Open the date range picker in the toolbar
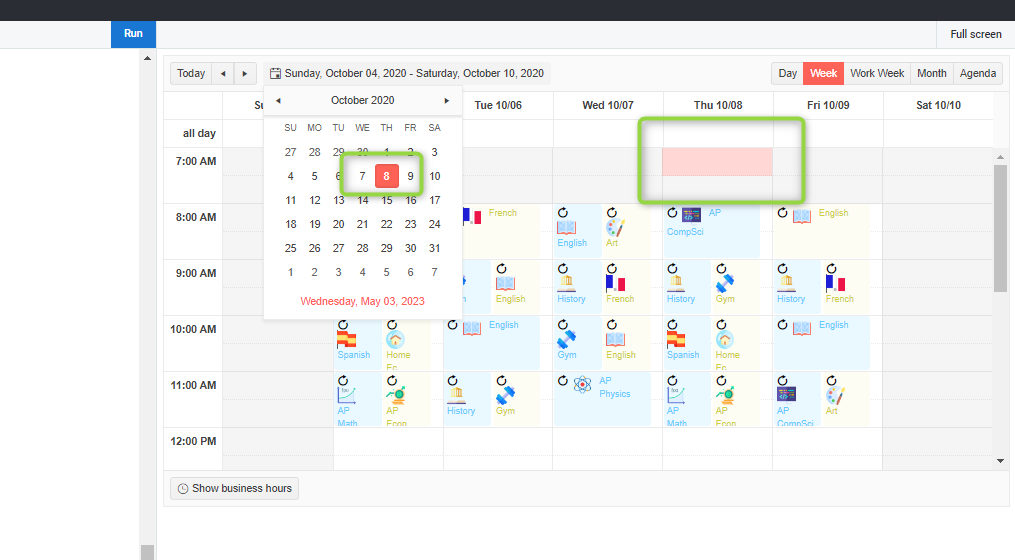The height and width of the screenshot is (560, 1015). (x=407, y=73)
